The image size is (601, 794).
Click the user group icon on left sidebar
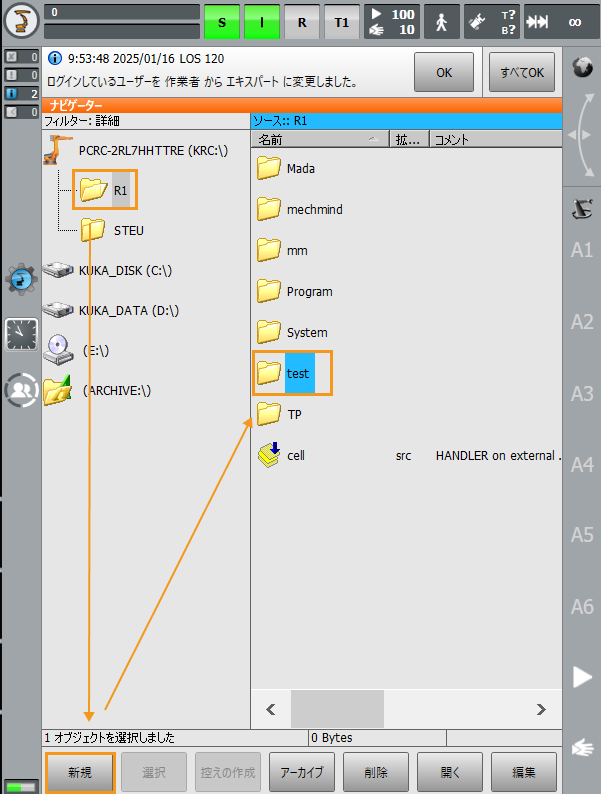[21, 390]
